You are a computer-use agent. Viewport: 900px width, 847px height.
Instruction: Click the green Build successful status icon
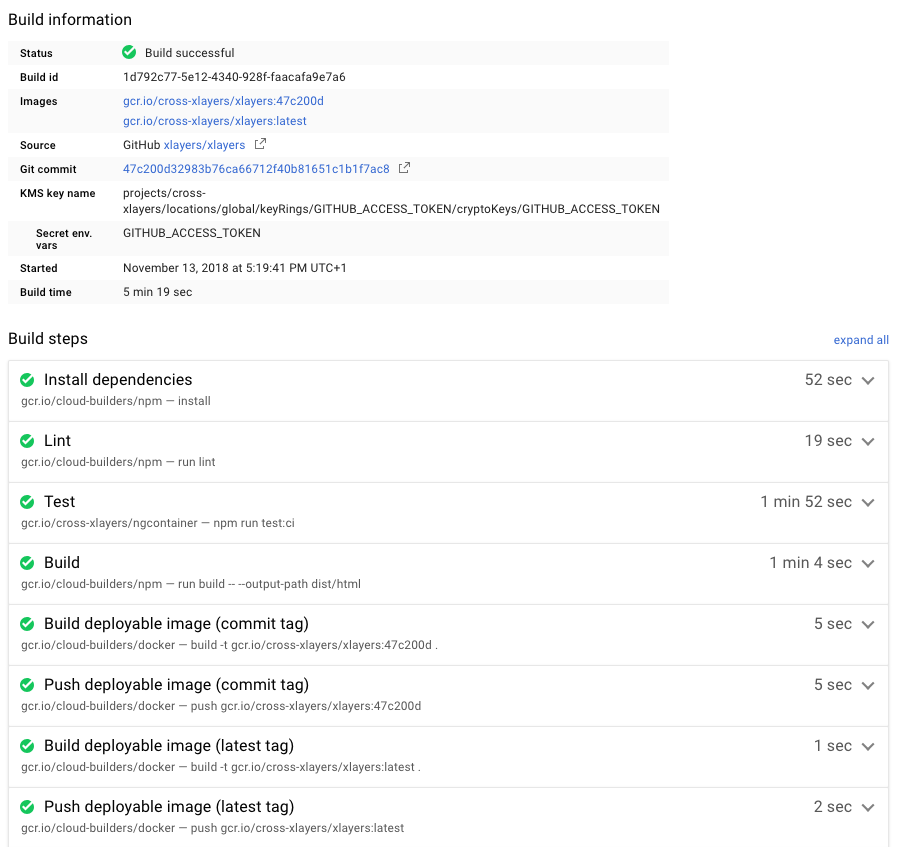pos(129,52)
